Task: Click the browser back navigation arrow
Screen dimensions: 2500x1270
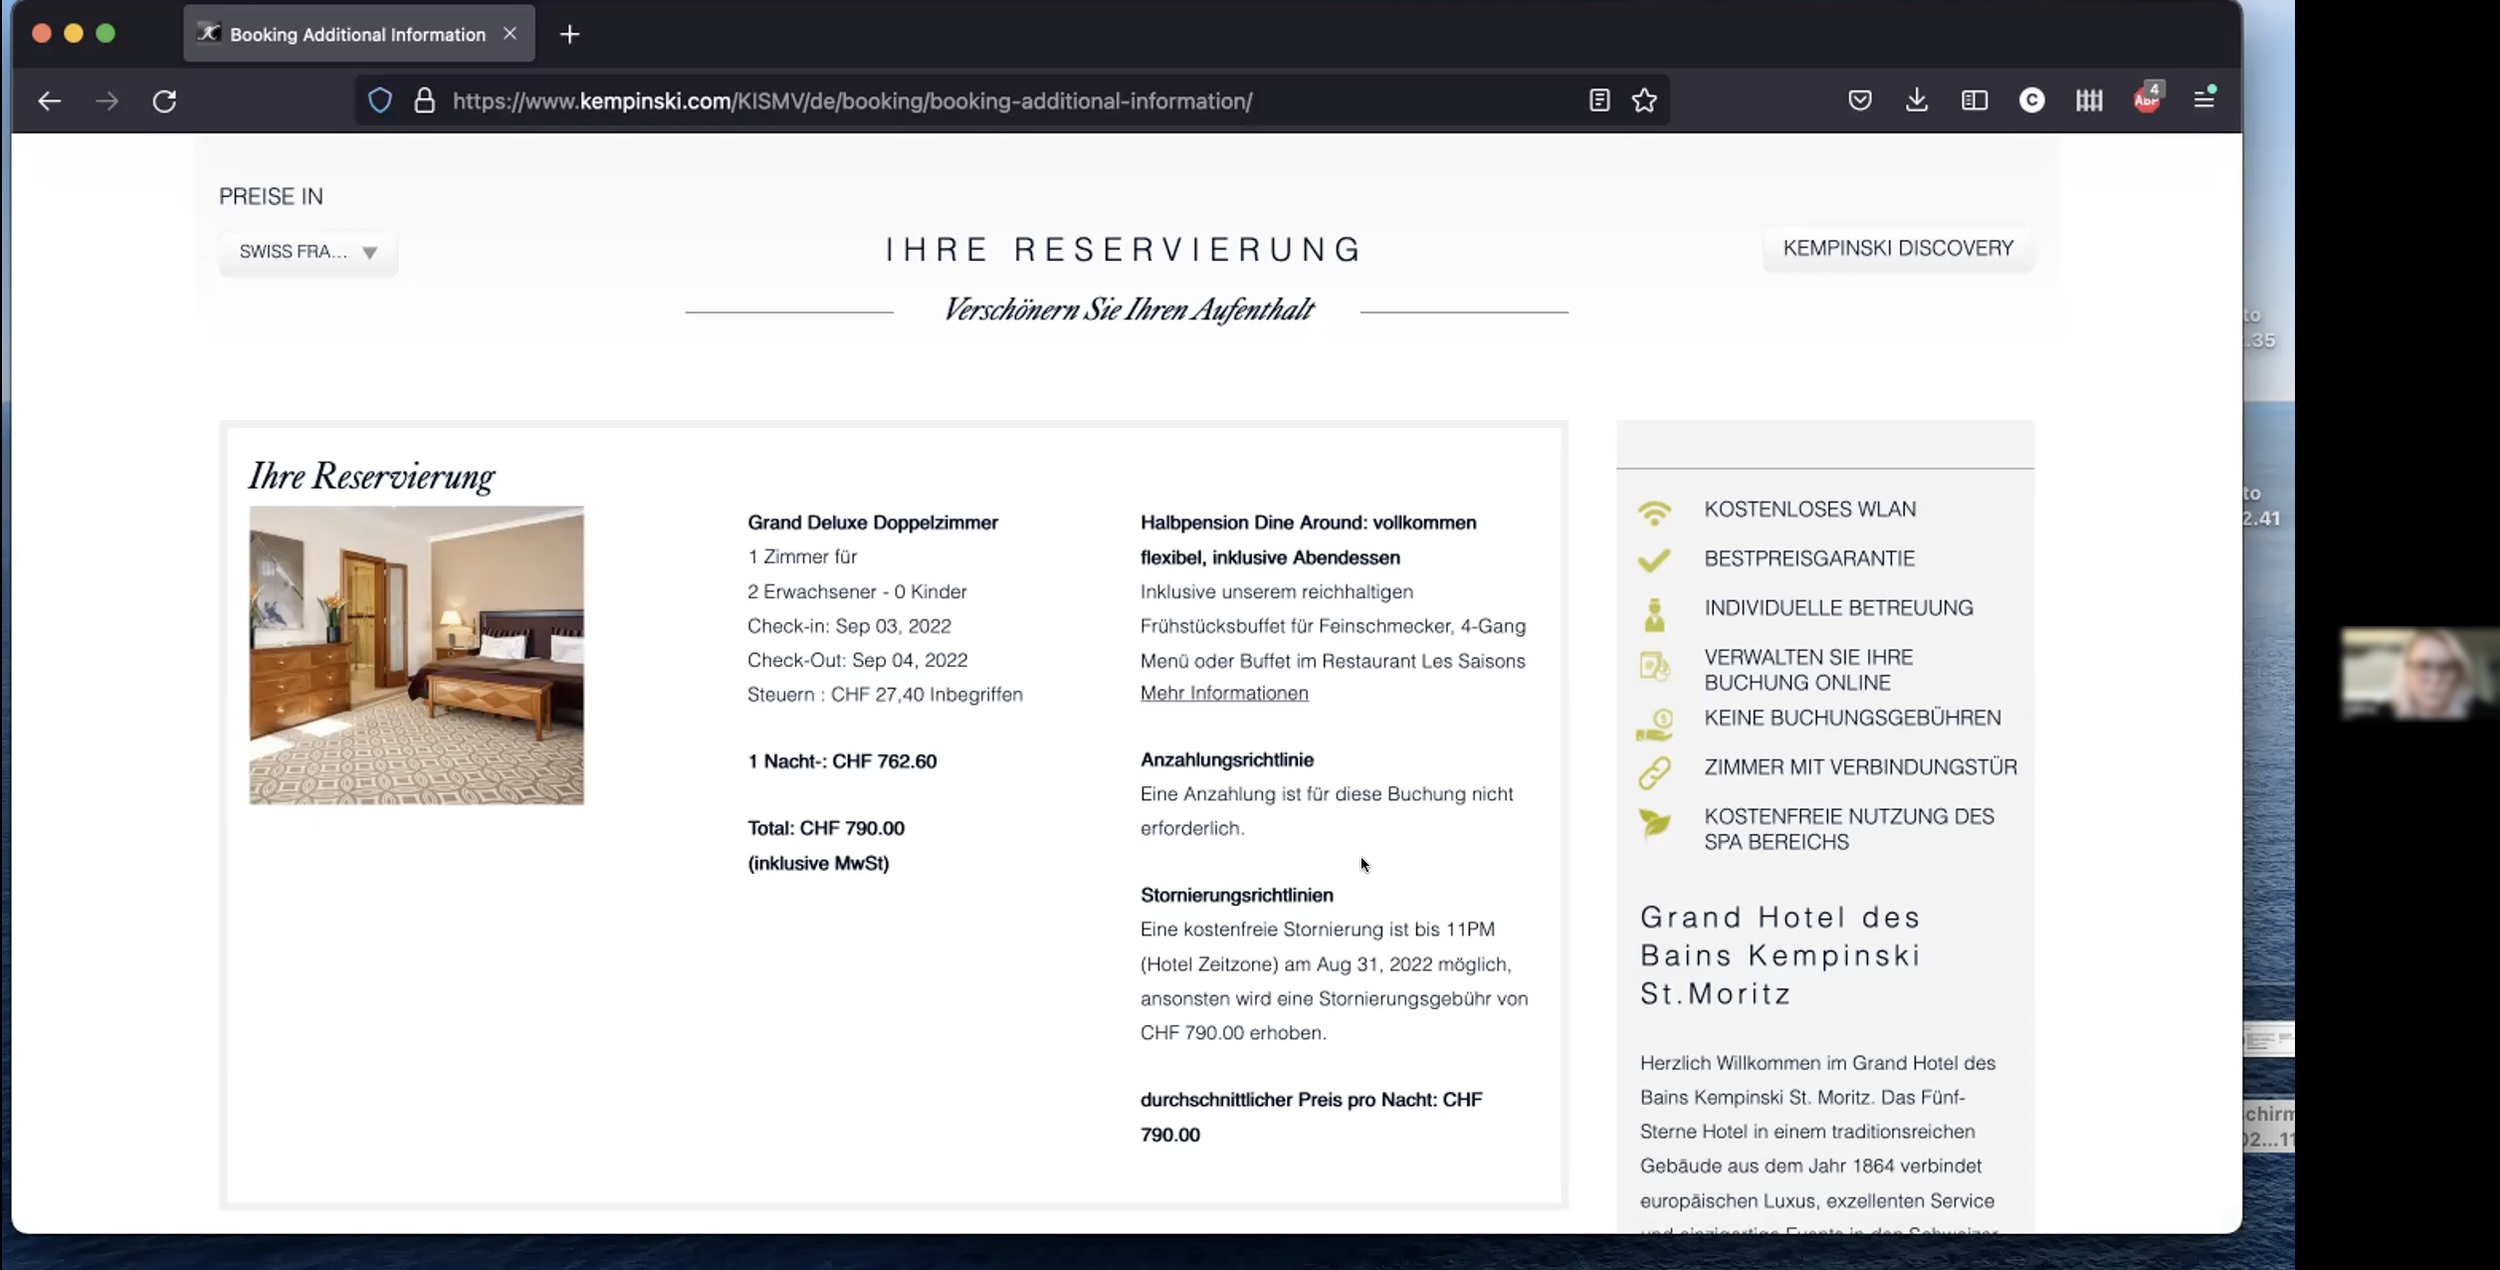Action: [49, 100]
